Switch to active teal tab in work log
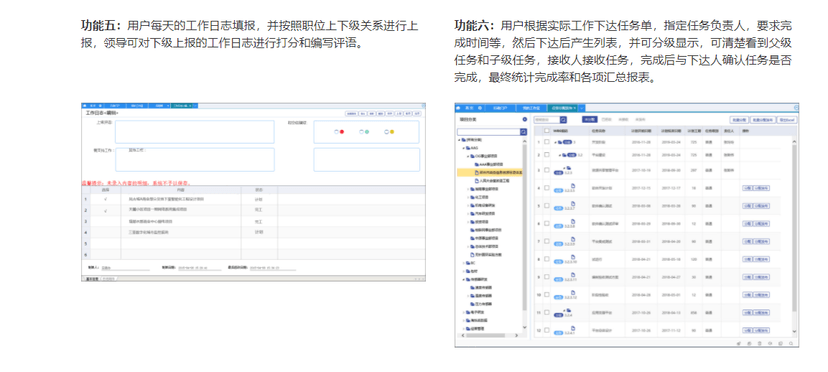 tap(181, 106)
